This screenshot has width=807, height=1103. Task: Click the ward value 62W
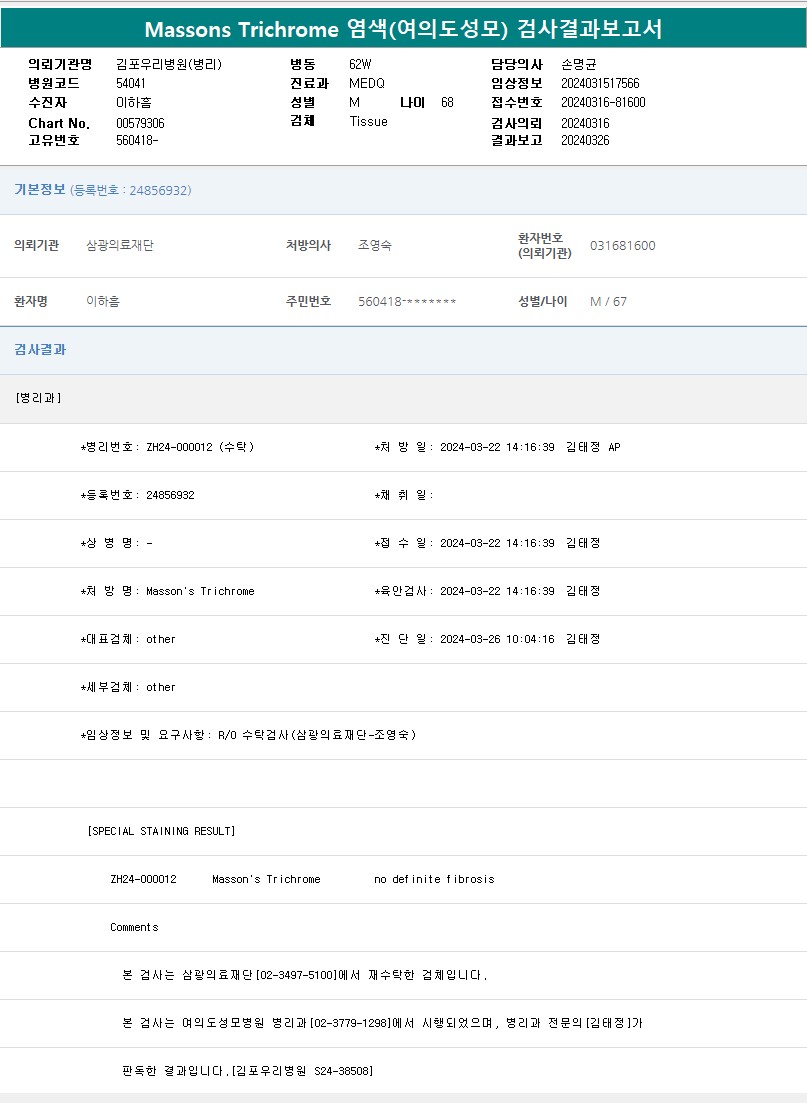point(360,64)
